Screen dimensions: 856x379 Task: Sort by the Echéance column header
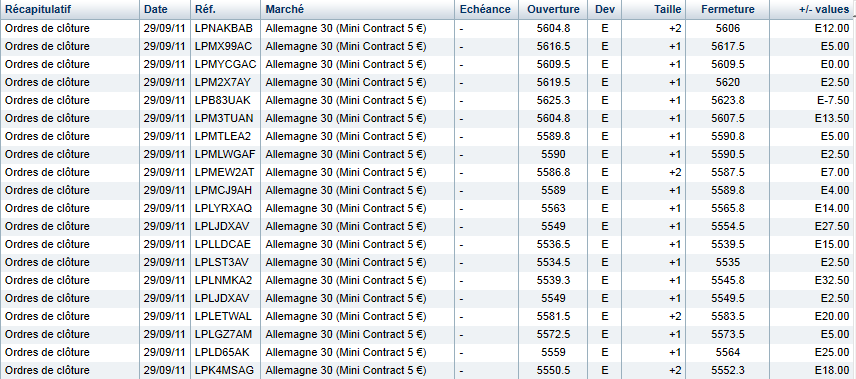coord(486,9)
